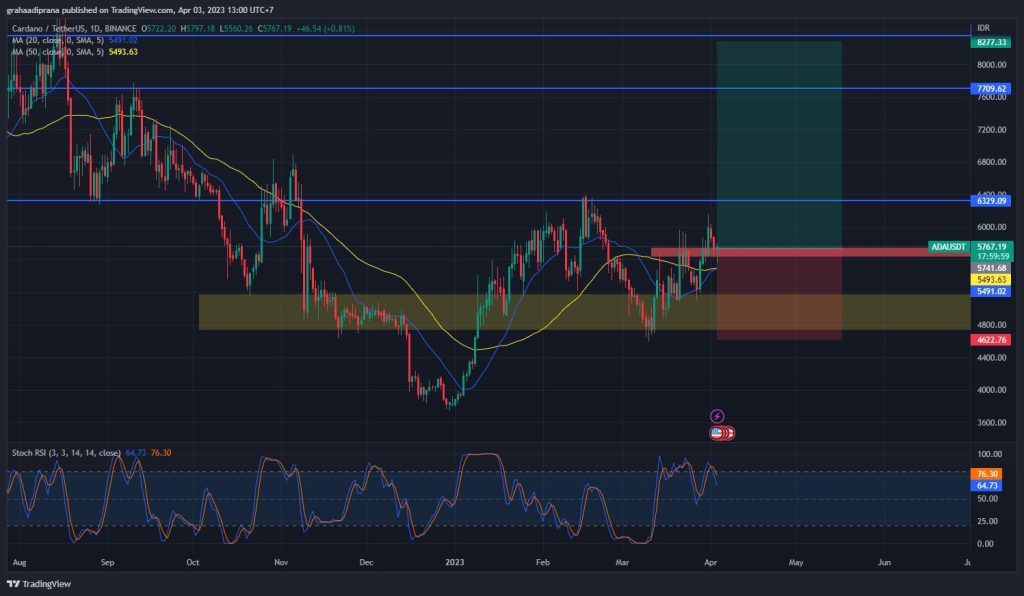Click the High value H5797.18
The width and height of the screenshot is (1024, 596).
coord(198,29)
